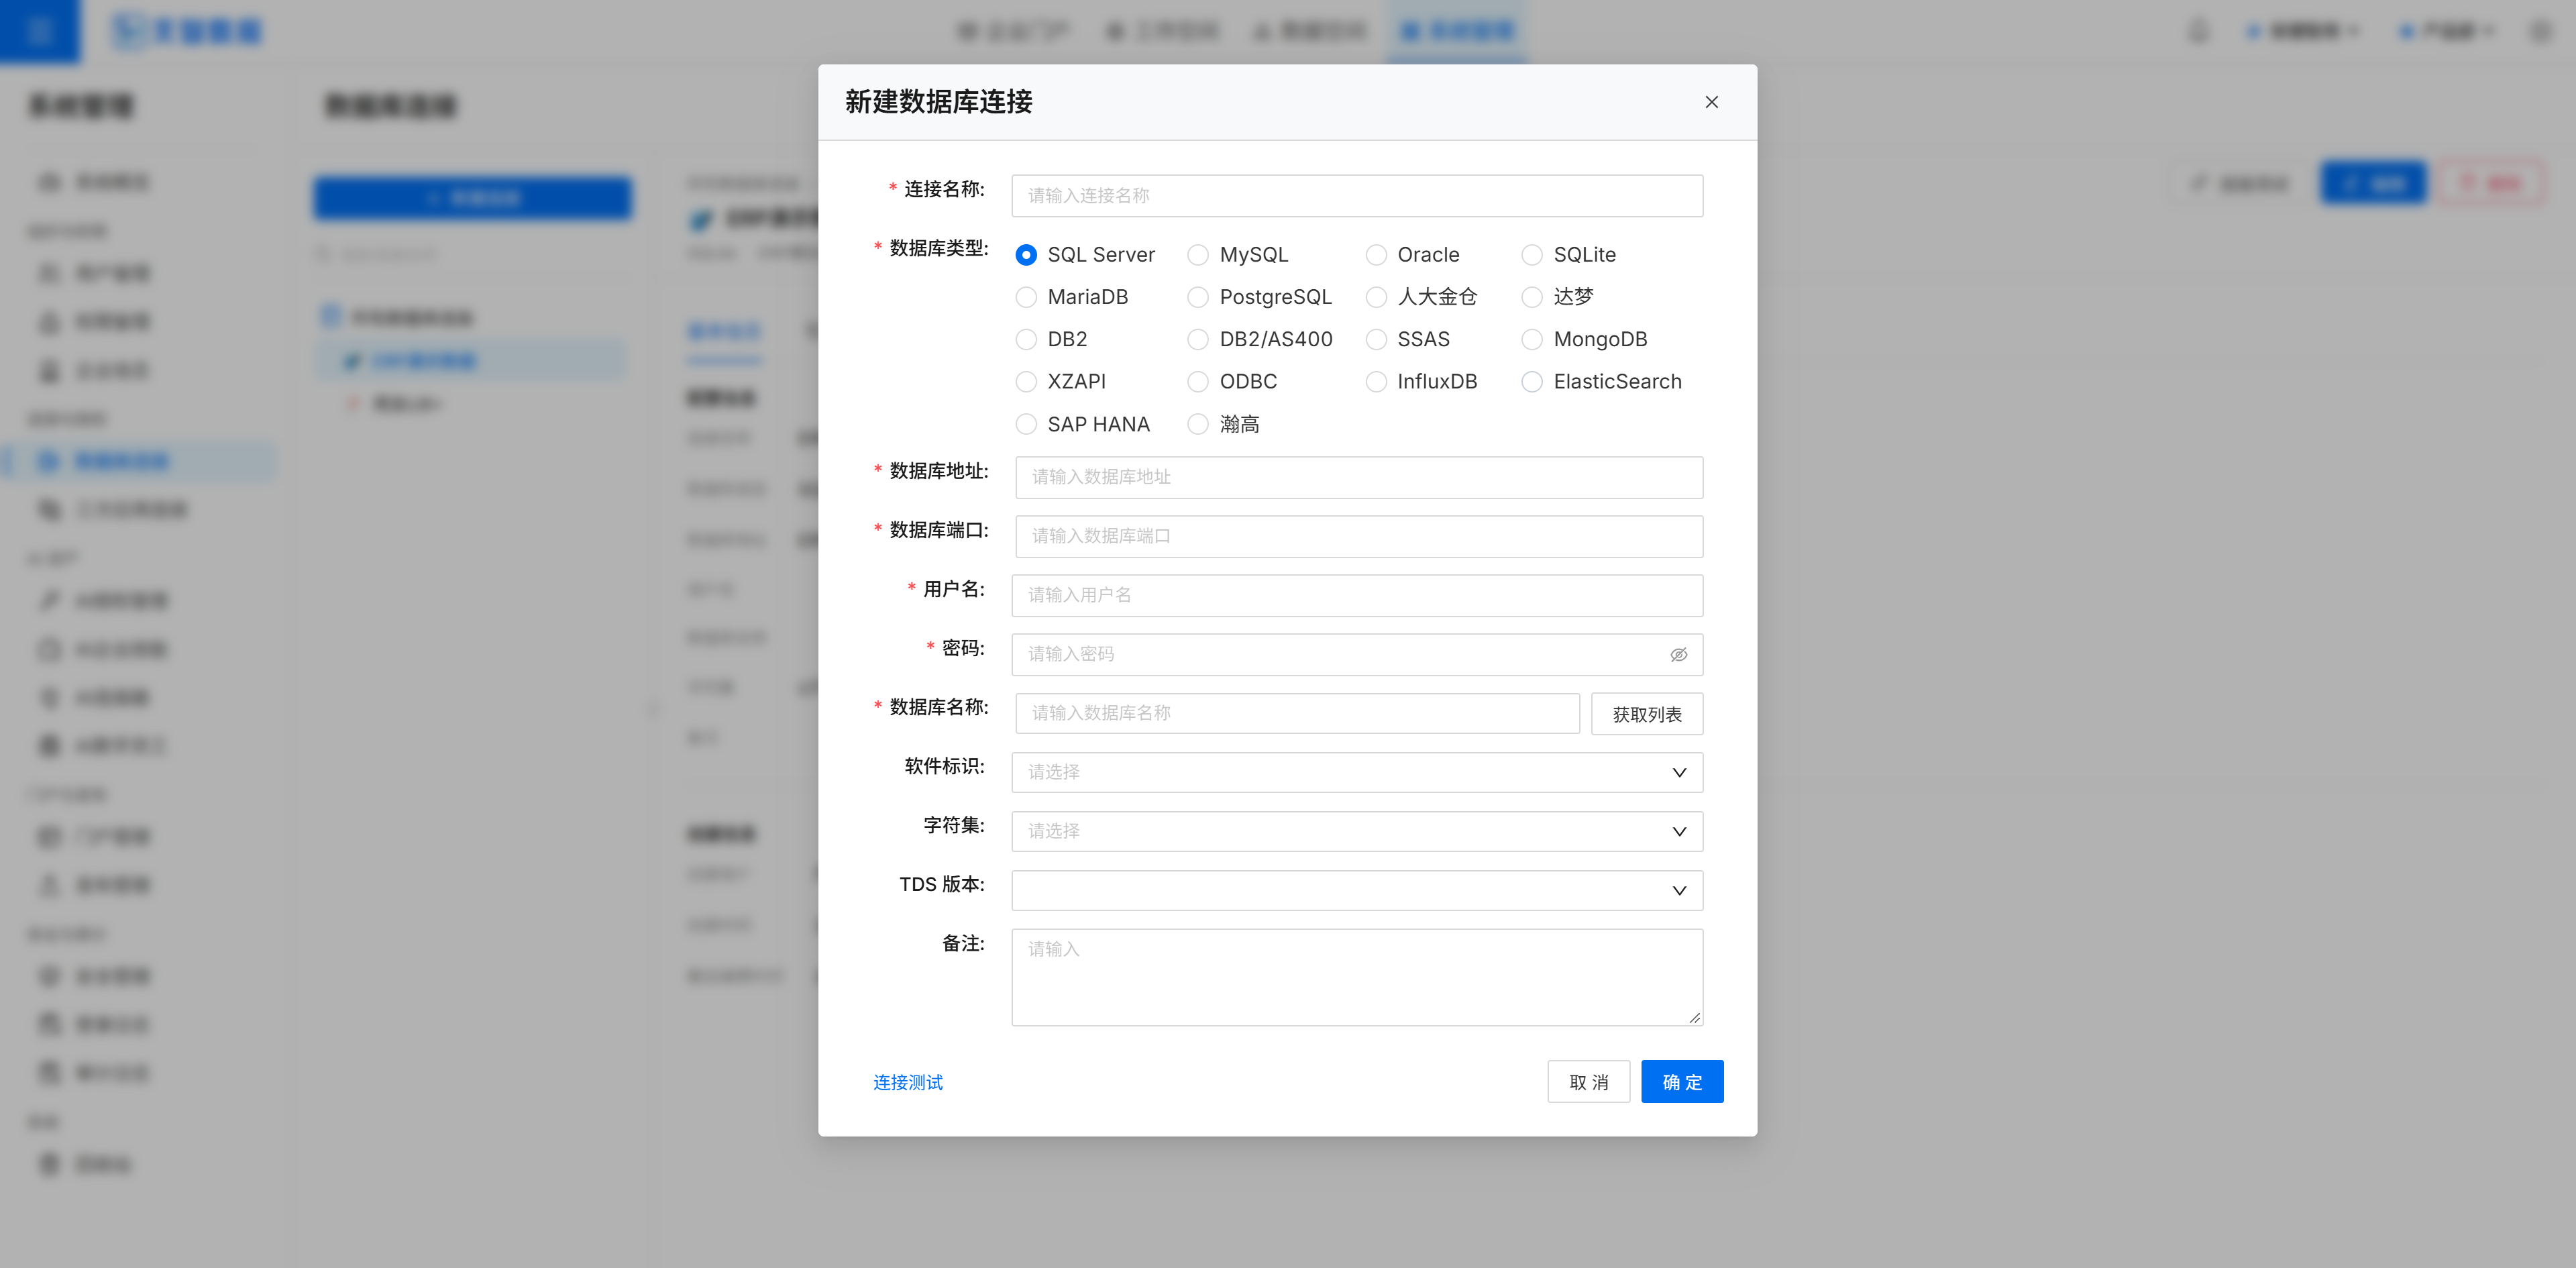The width and height of the screenshot is (2576, 1268).
Task: Click 获取列表 button
Action: coord(1647,714)
